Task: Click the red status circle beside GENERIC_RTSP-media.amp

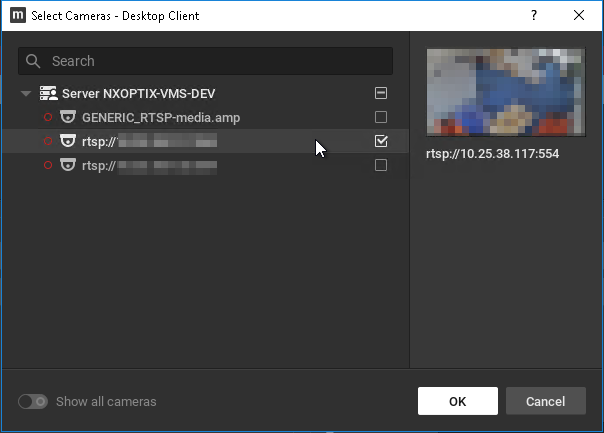Action: click(47, 117)
